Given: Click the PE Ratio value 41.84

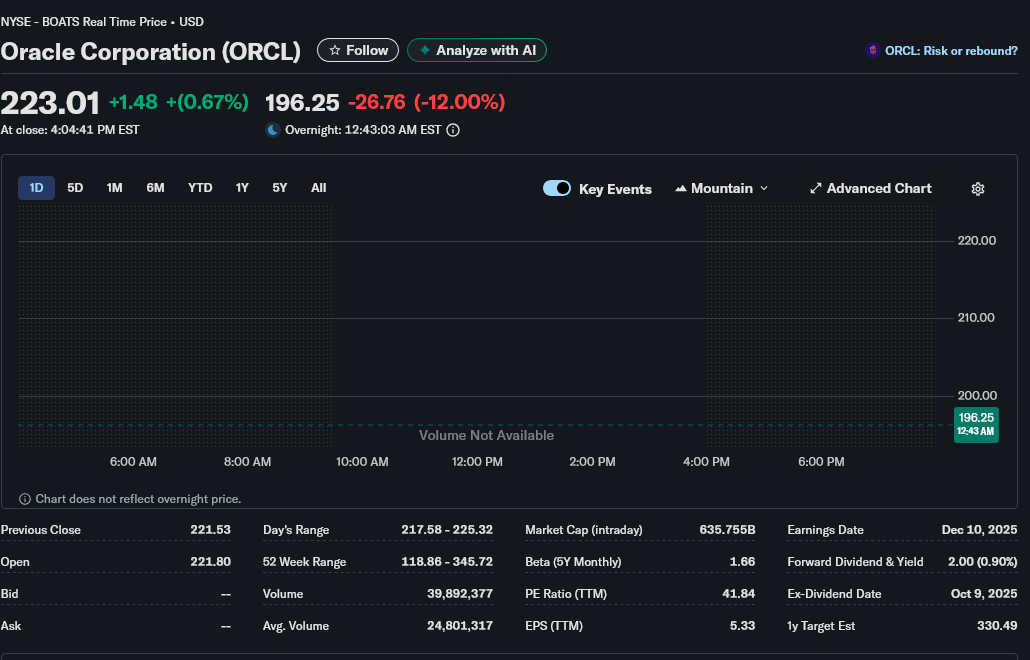Looking at the screenshot, I should click(738, 594).
